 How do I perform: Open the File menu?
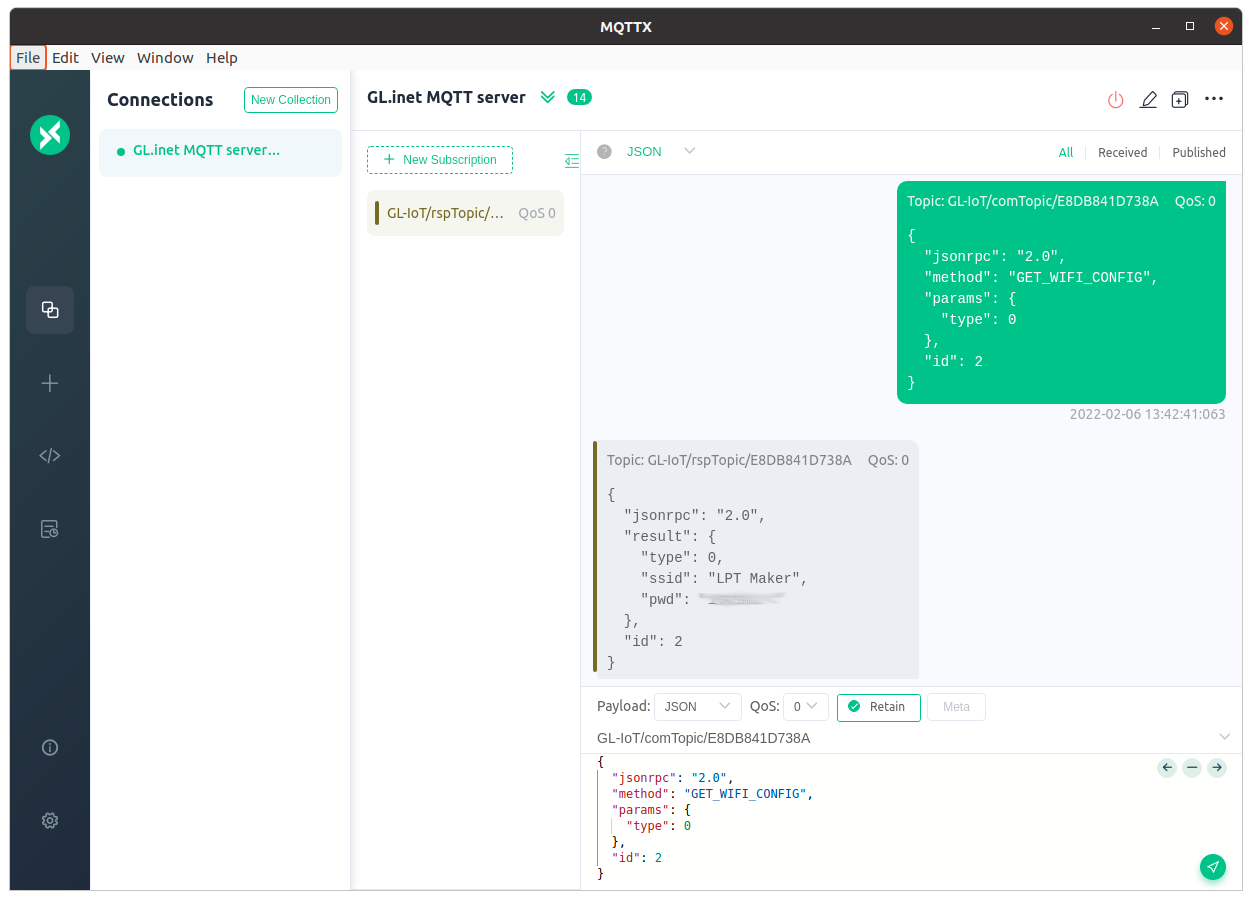click(x=28, y=58)
